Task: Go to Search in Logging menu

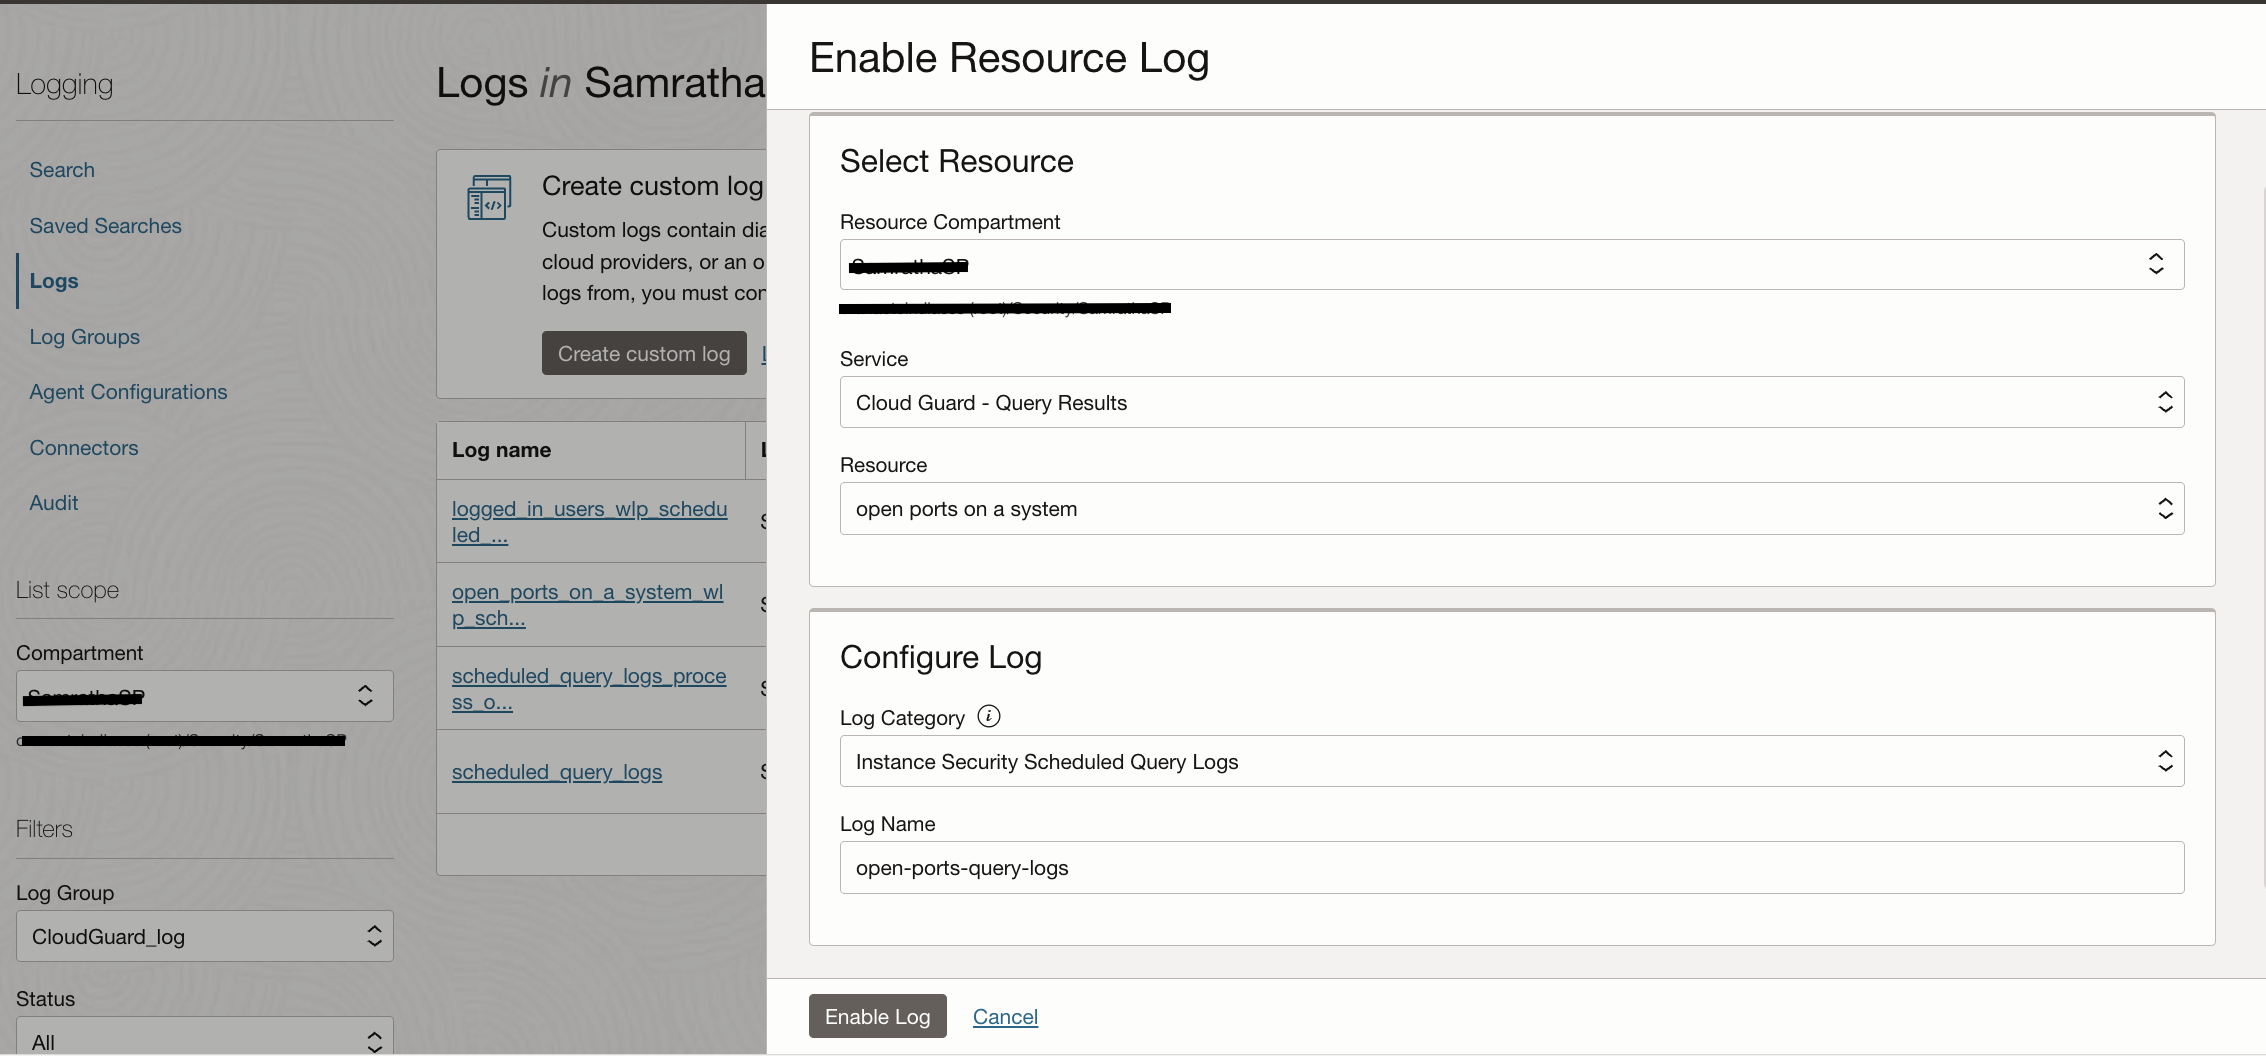Action: coord(62,170)
